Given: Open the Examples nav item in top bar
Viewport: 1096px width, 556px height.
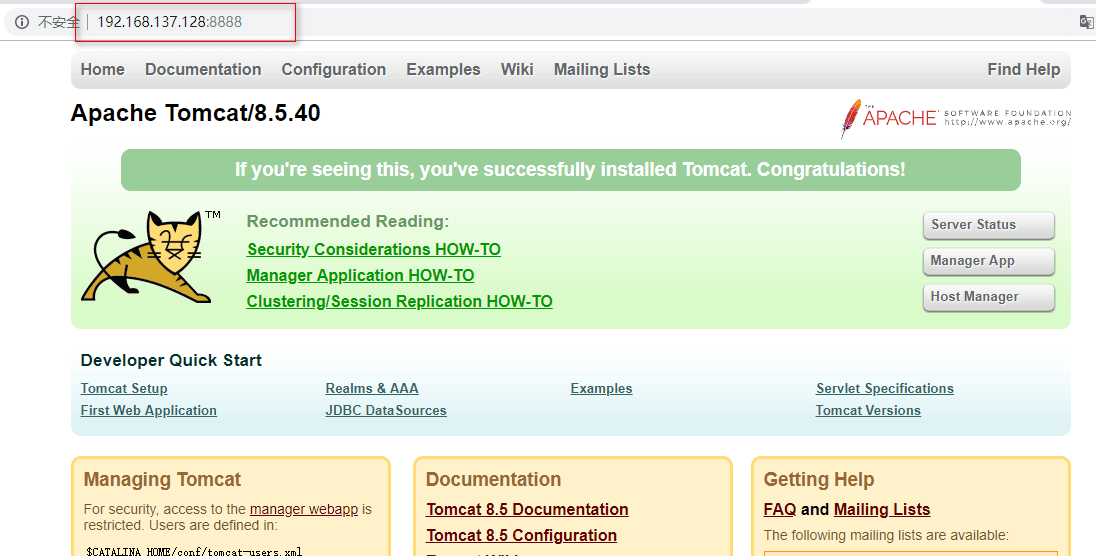Looking at the screenshot, I should pyautogui.click(x=443, y=69).
